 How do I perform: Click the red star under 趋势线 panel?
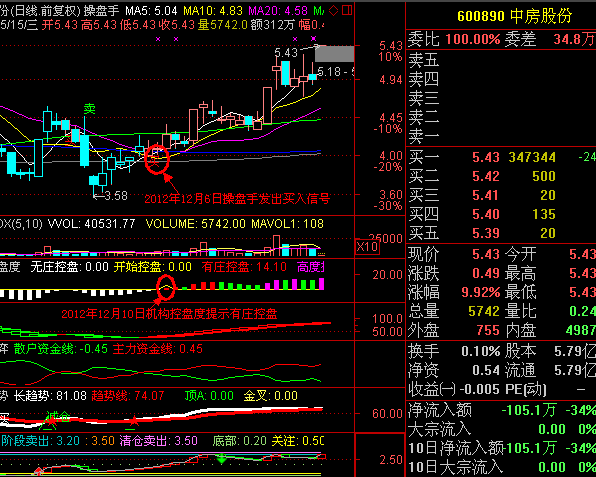pyautogui.click(x=133, y=421)
